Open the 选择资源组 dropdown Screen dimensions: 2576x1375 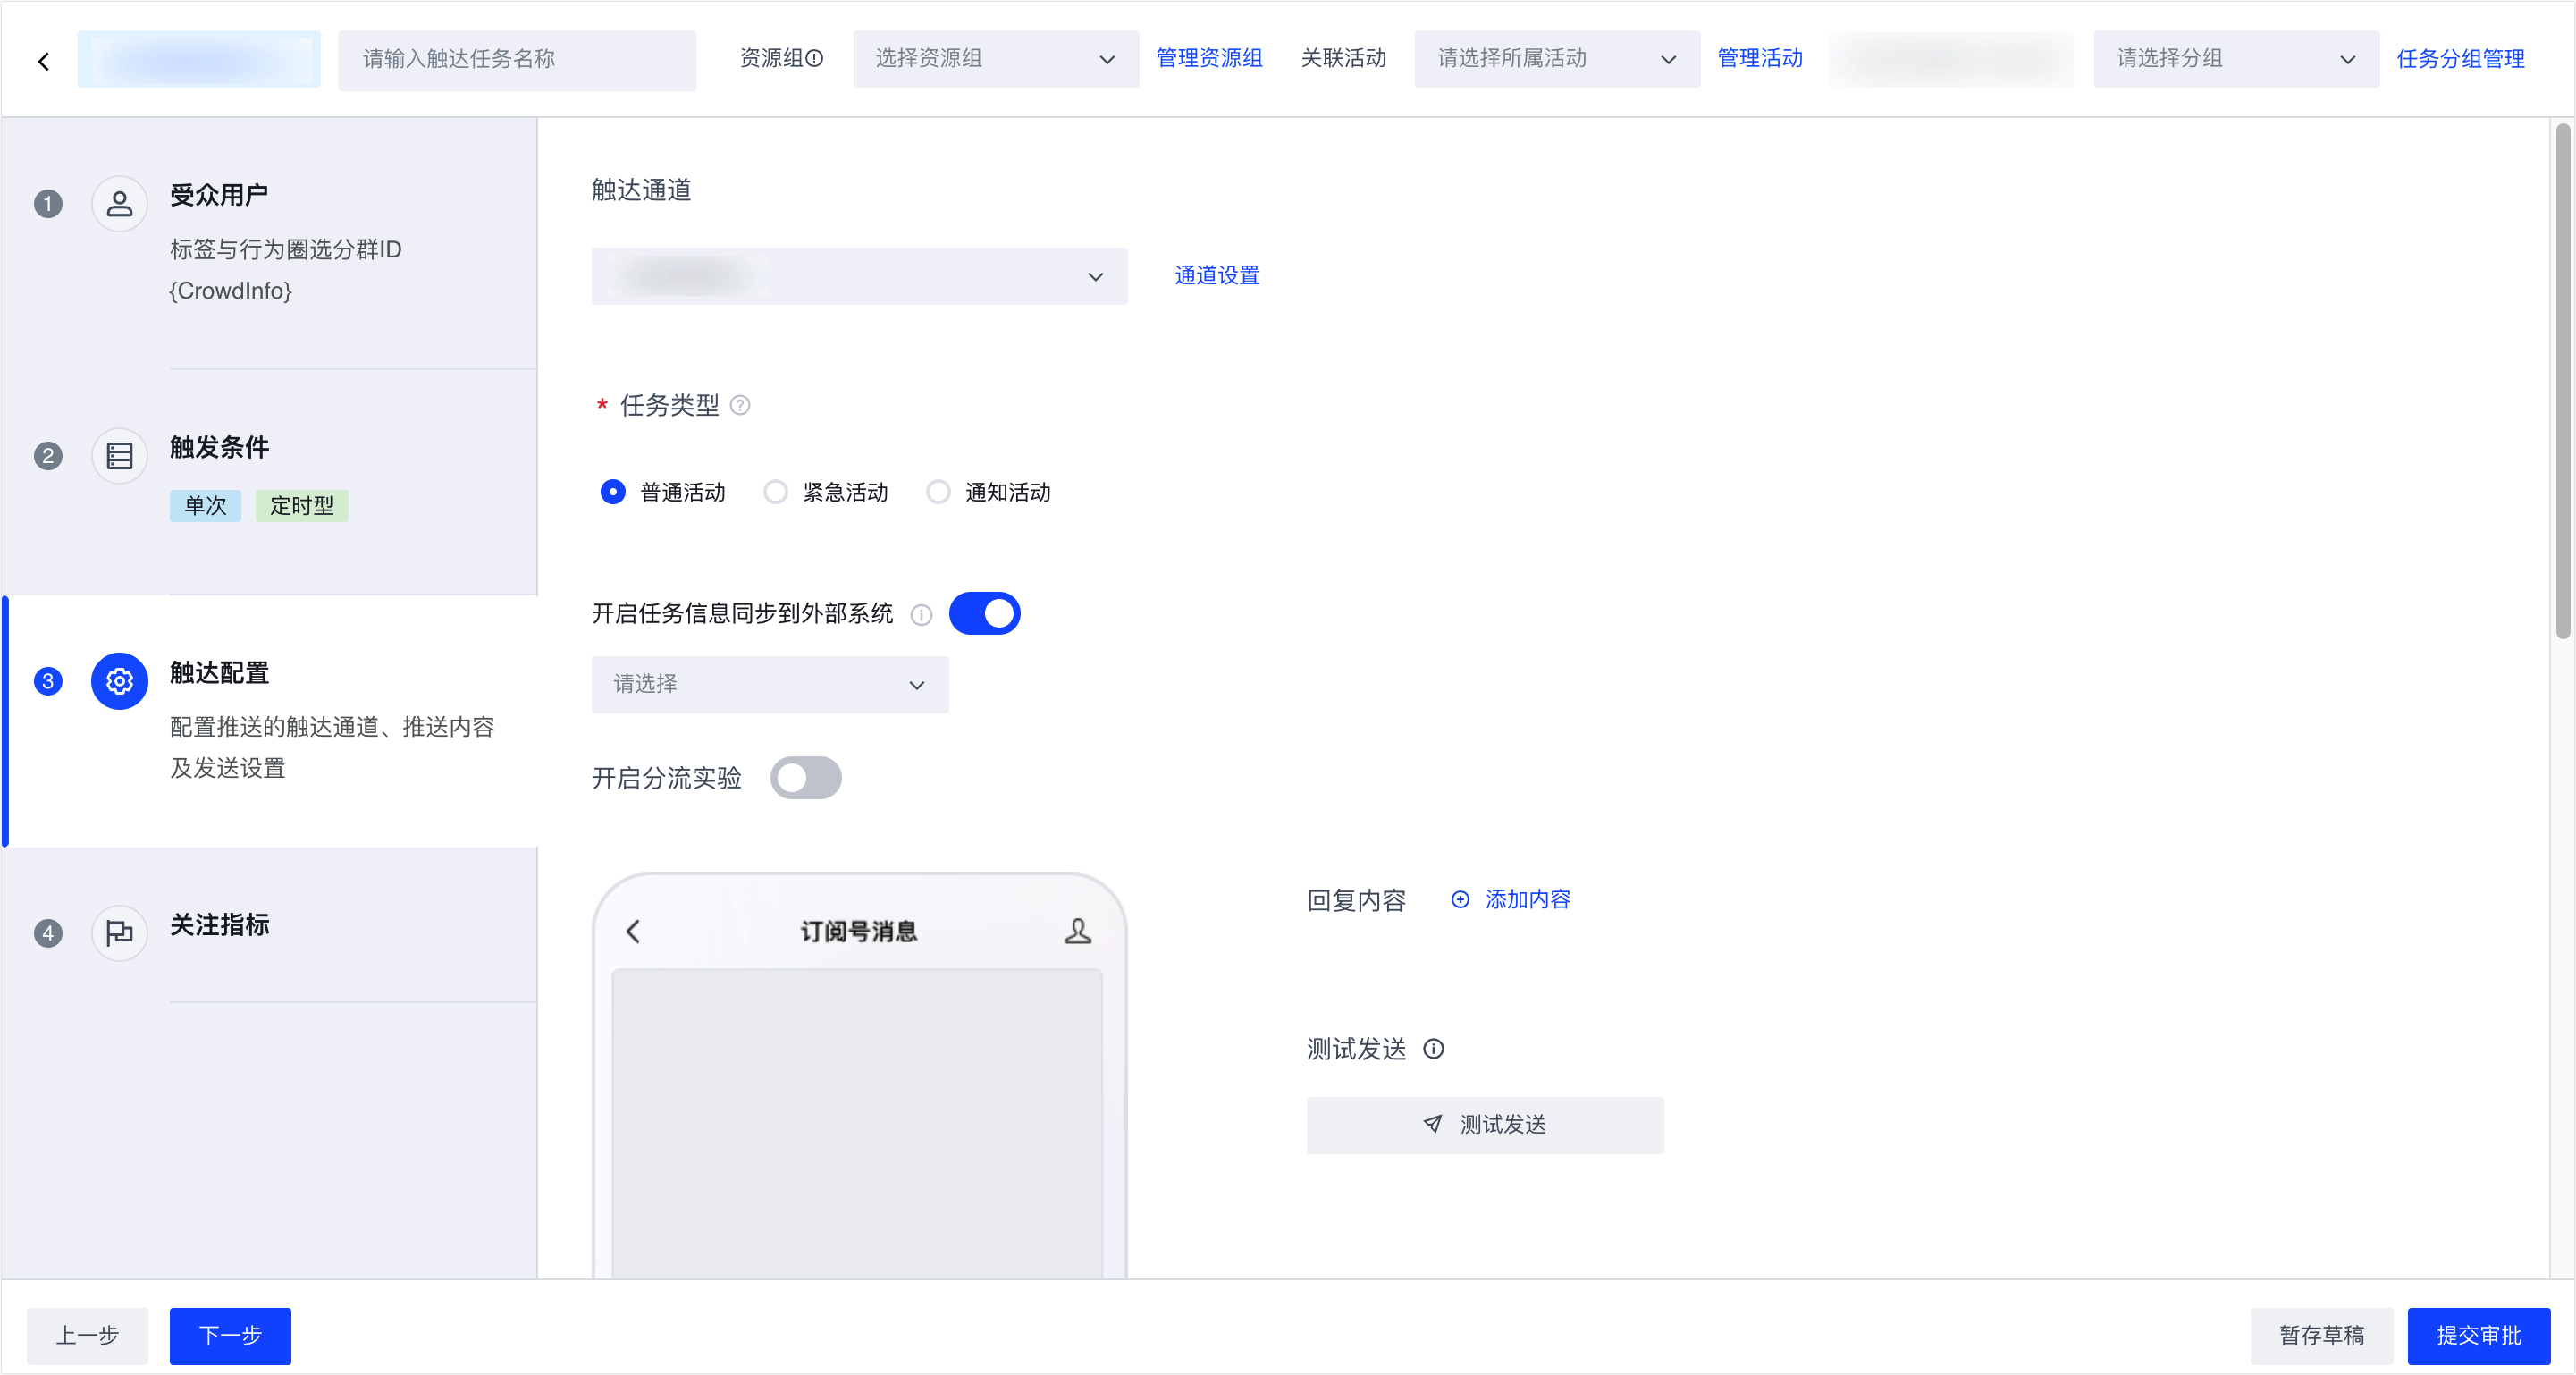click(995, 59)
